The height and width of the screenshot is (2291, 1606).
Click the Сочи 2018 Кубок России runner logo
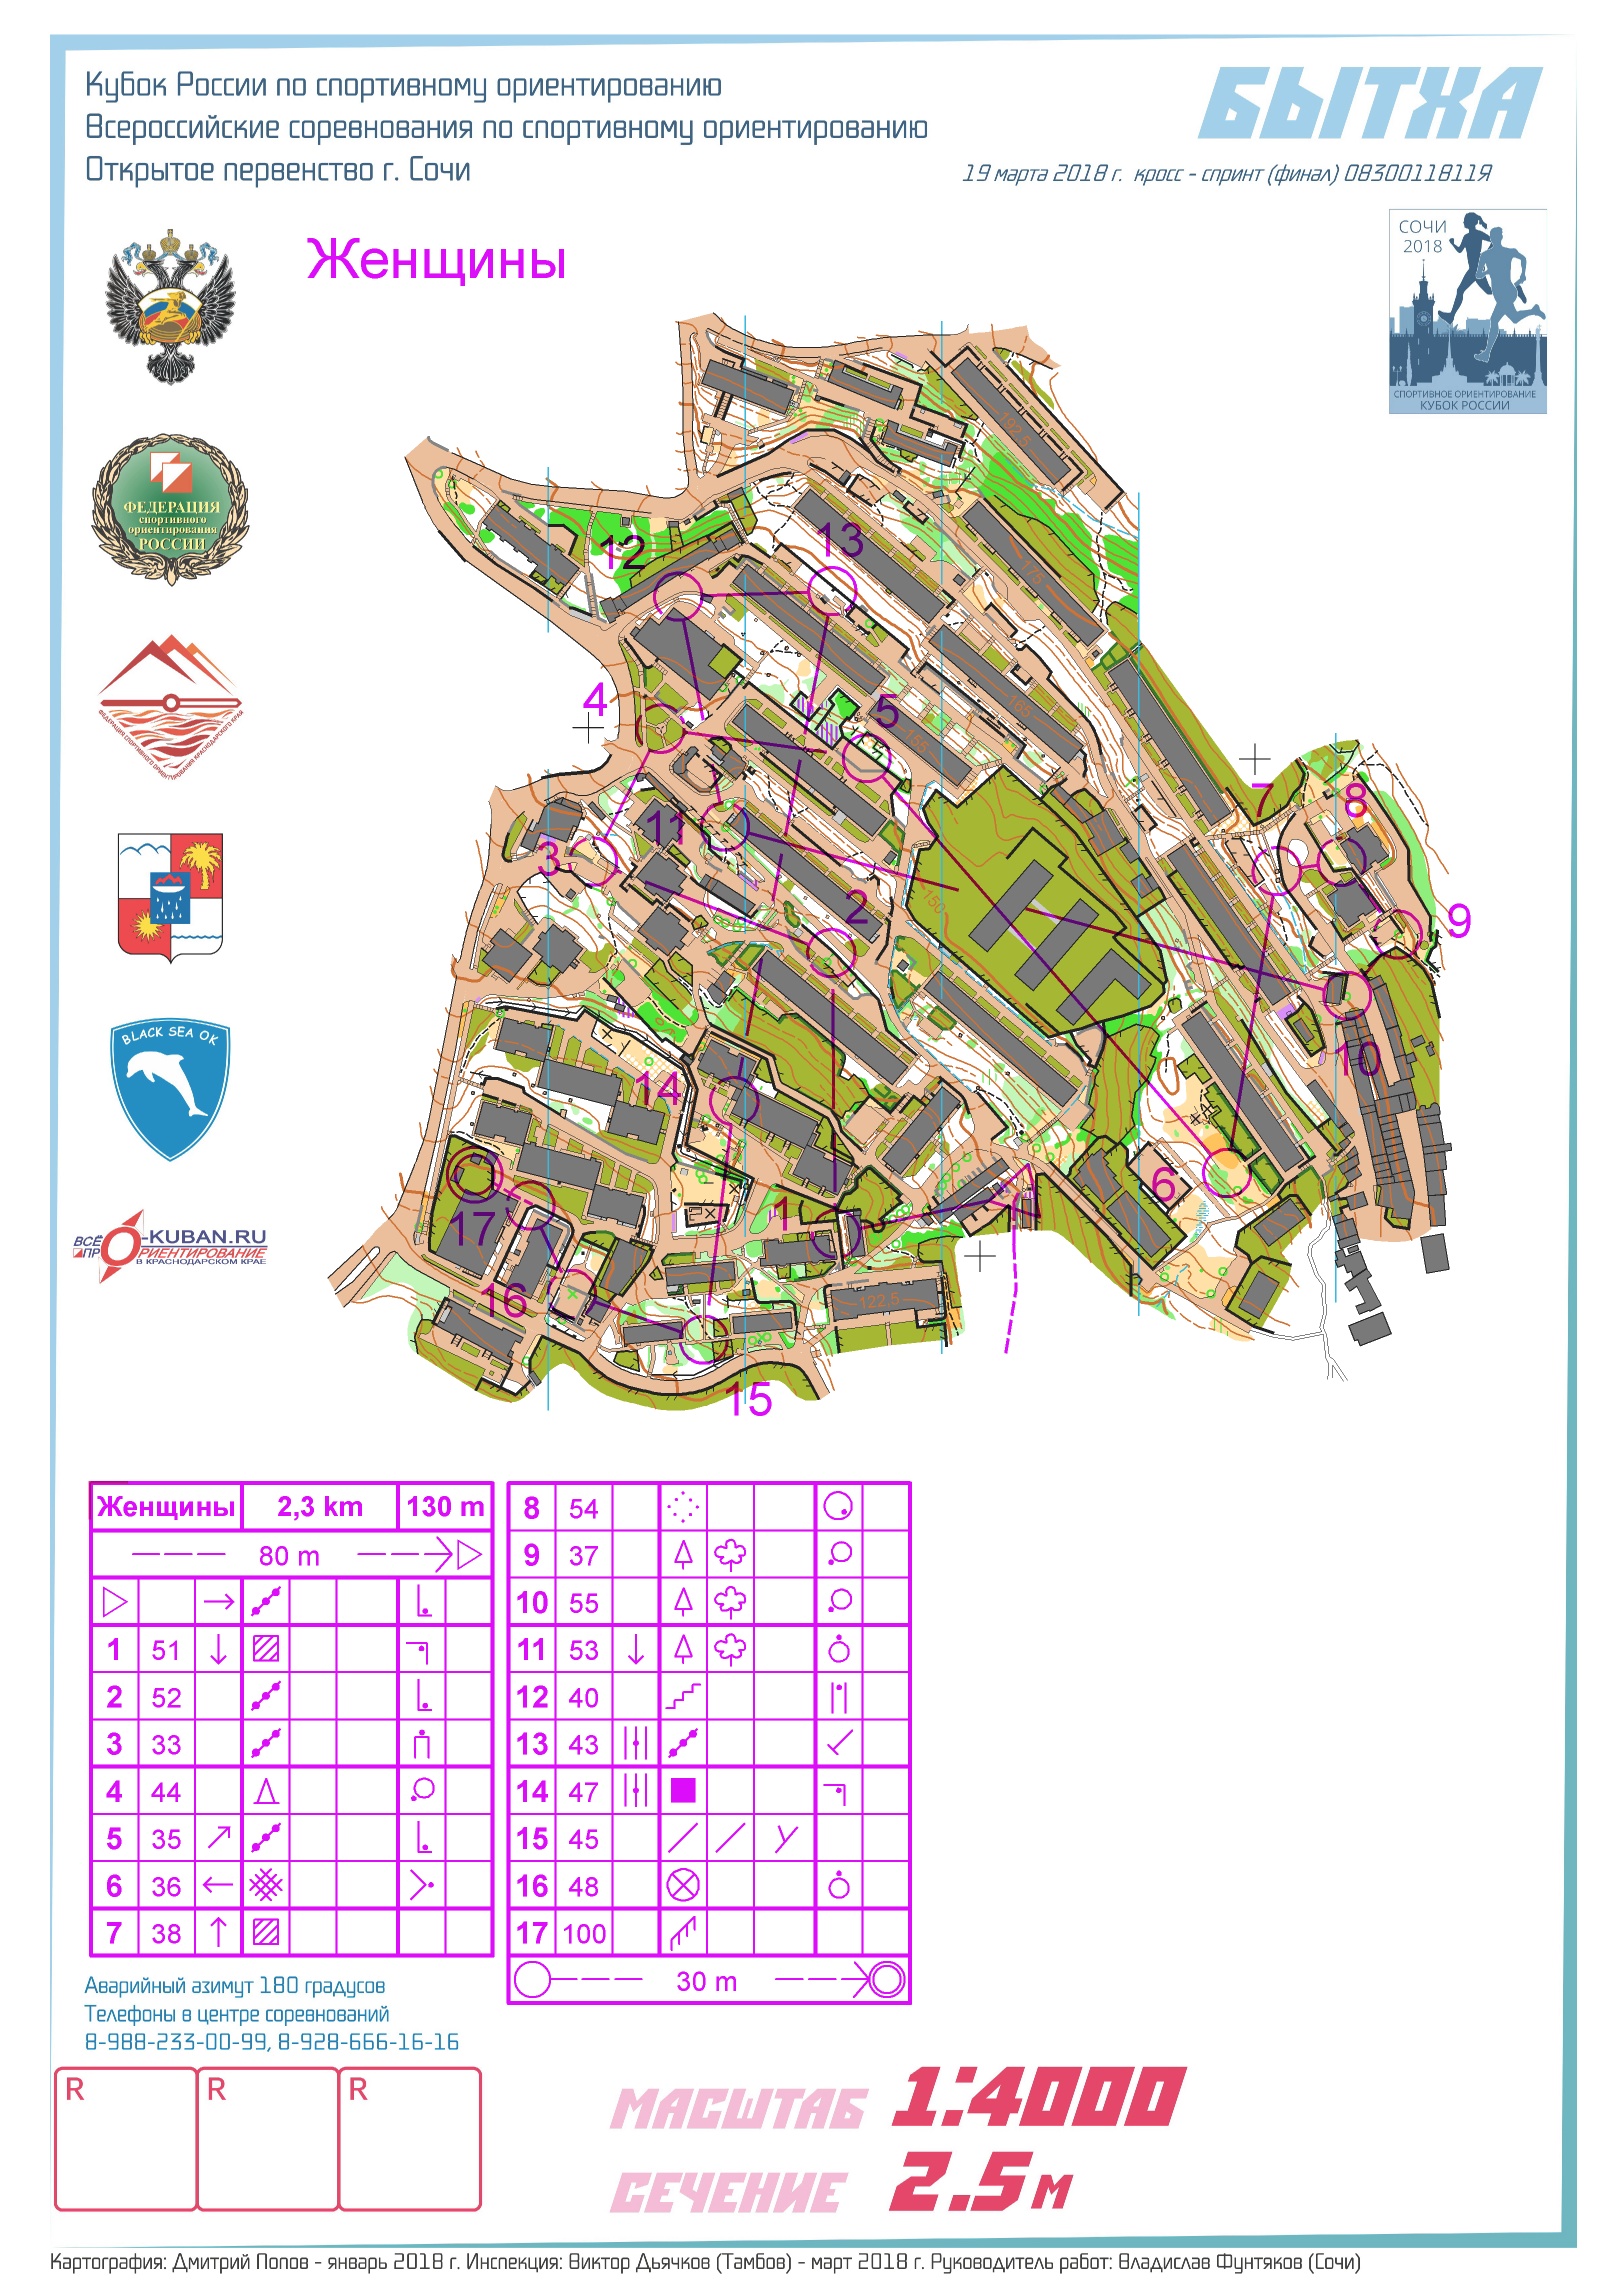click(x=1467, y=311)
